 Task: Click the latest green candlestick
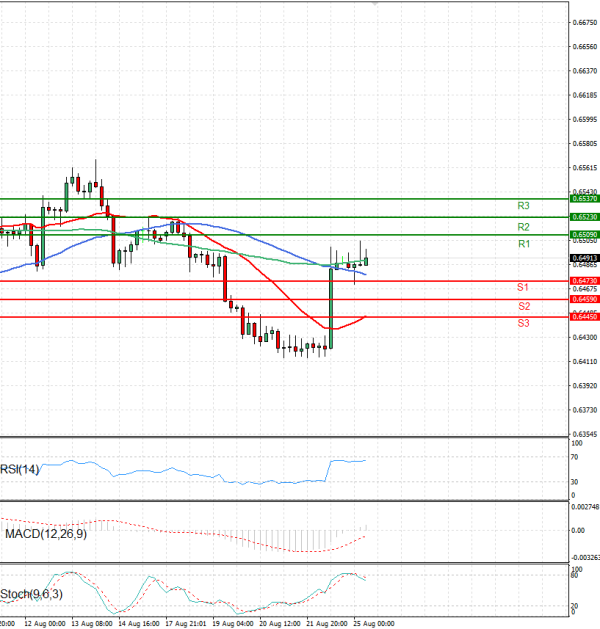pos(366,261)
